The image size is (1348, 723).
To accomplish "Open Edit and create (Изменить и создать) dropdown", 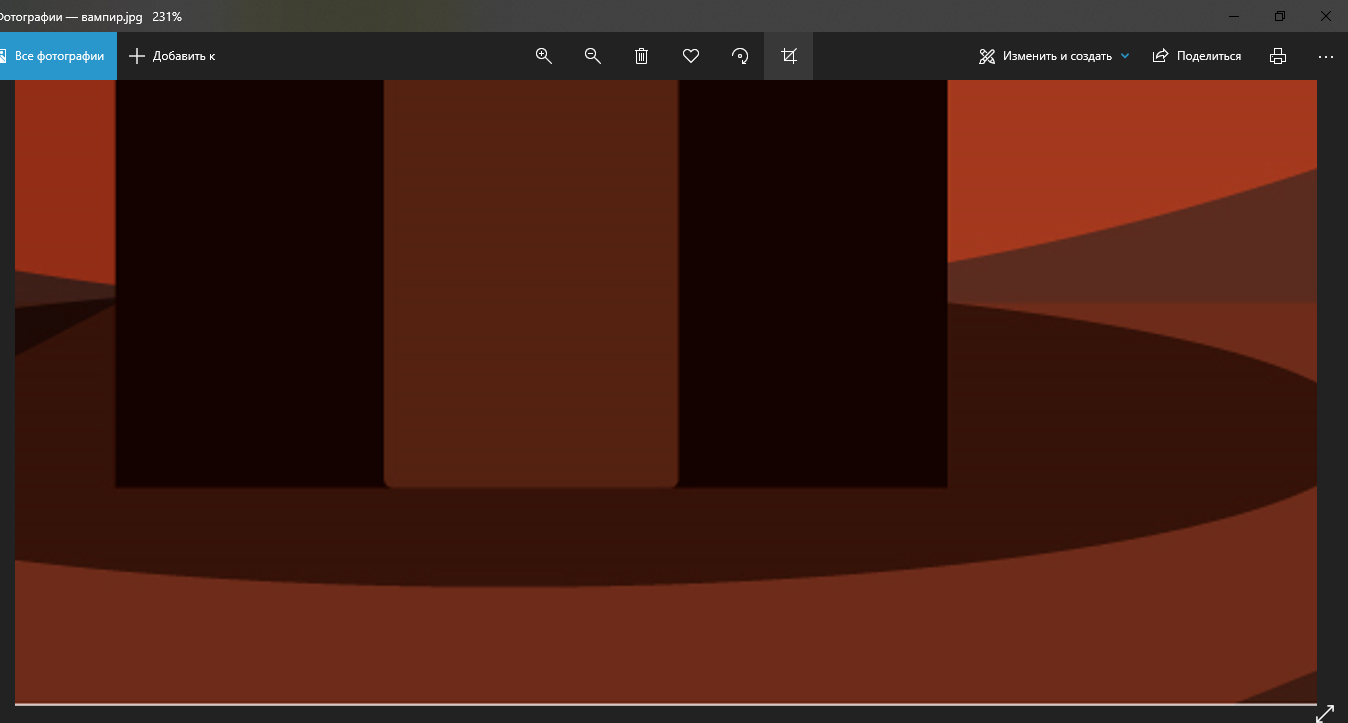I will coord(1054,56).
